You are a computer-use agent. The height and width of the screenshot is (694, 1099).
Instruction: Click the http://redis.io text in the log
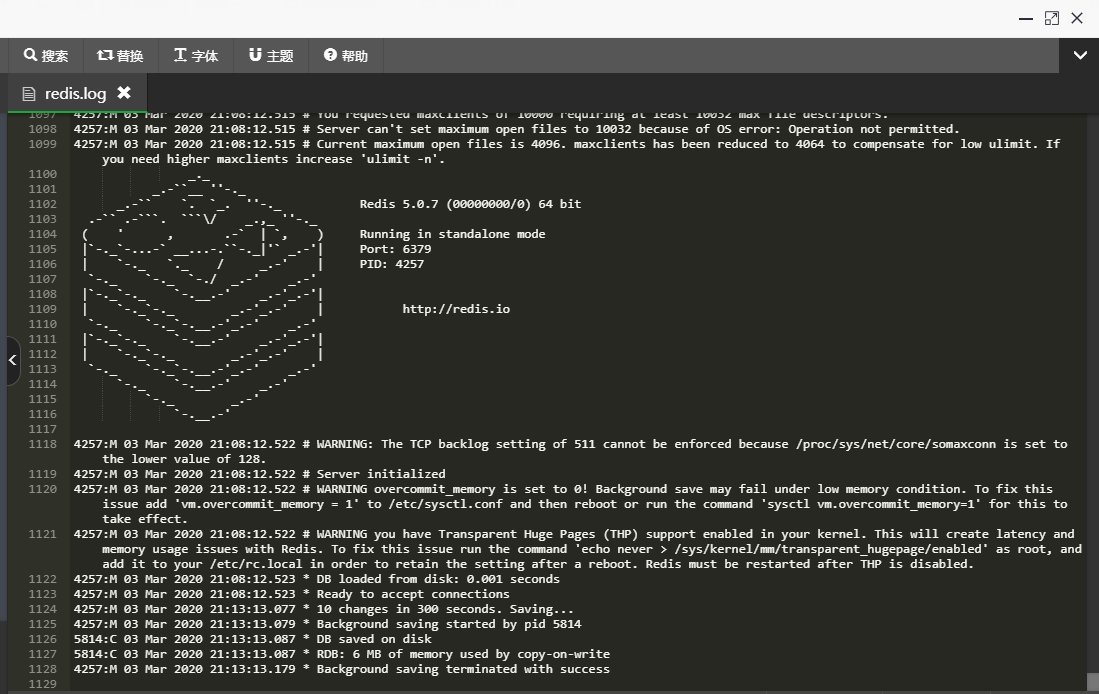(456, 309)
